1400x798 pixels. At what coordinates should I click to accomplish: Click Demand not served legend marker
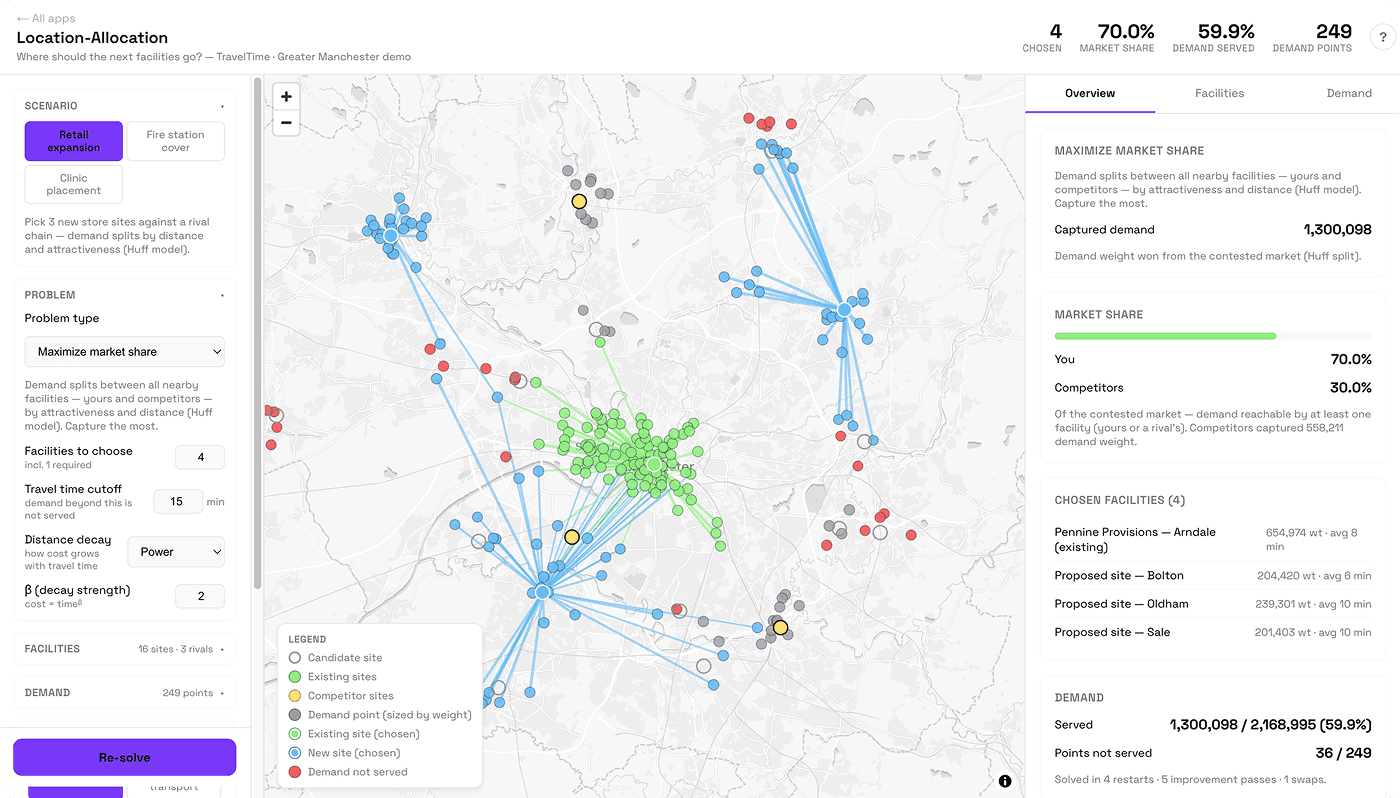(x=294, y=772)
